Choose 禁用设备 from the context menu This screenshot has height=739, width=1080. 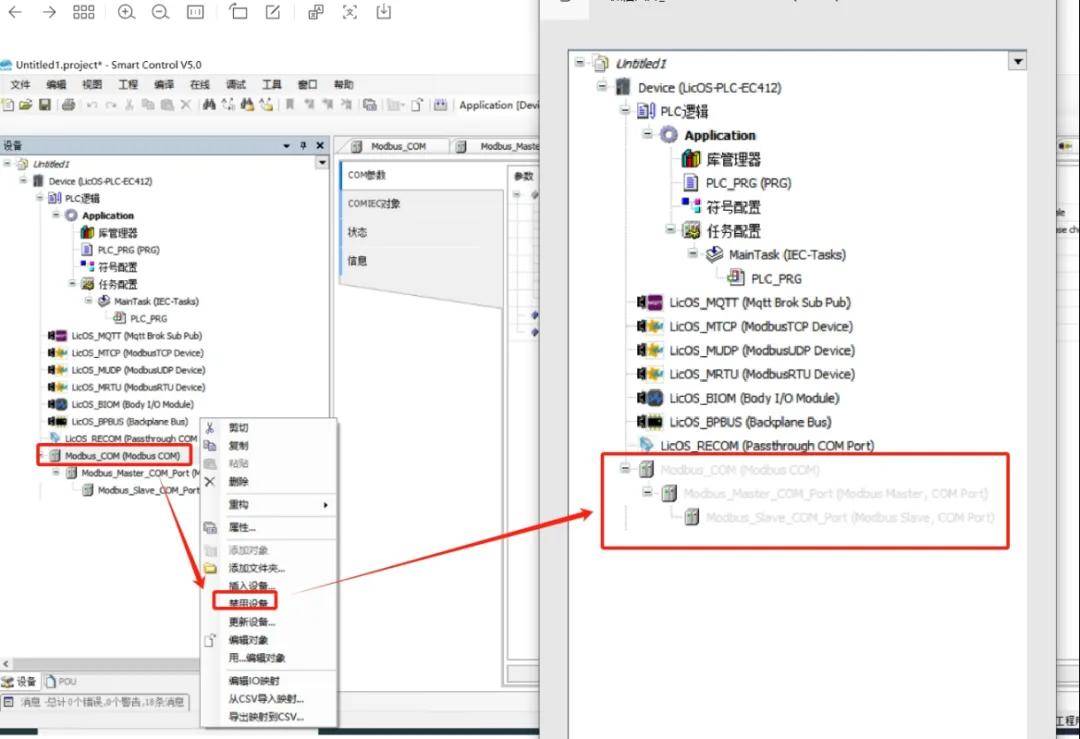247,603
